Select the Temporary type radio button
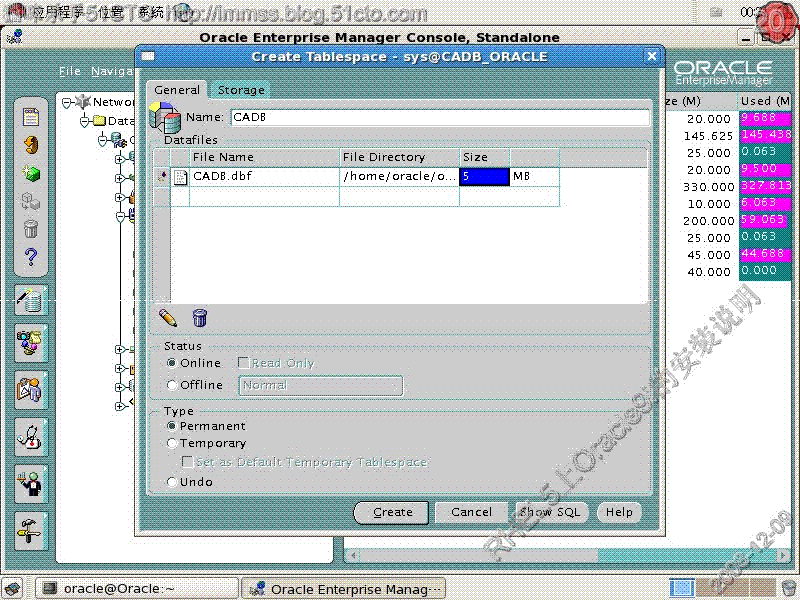 coord(172,443)
